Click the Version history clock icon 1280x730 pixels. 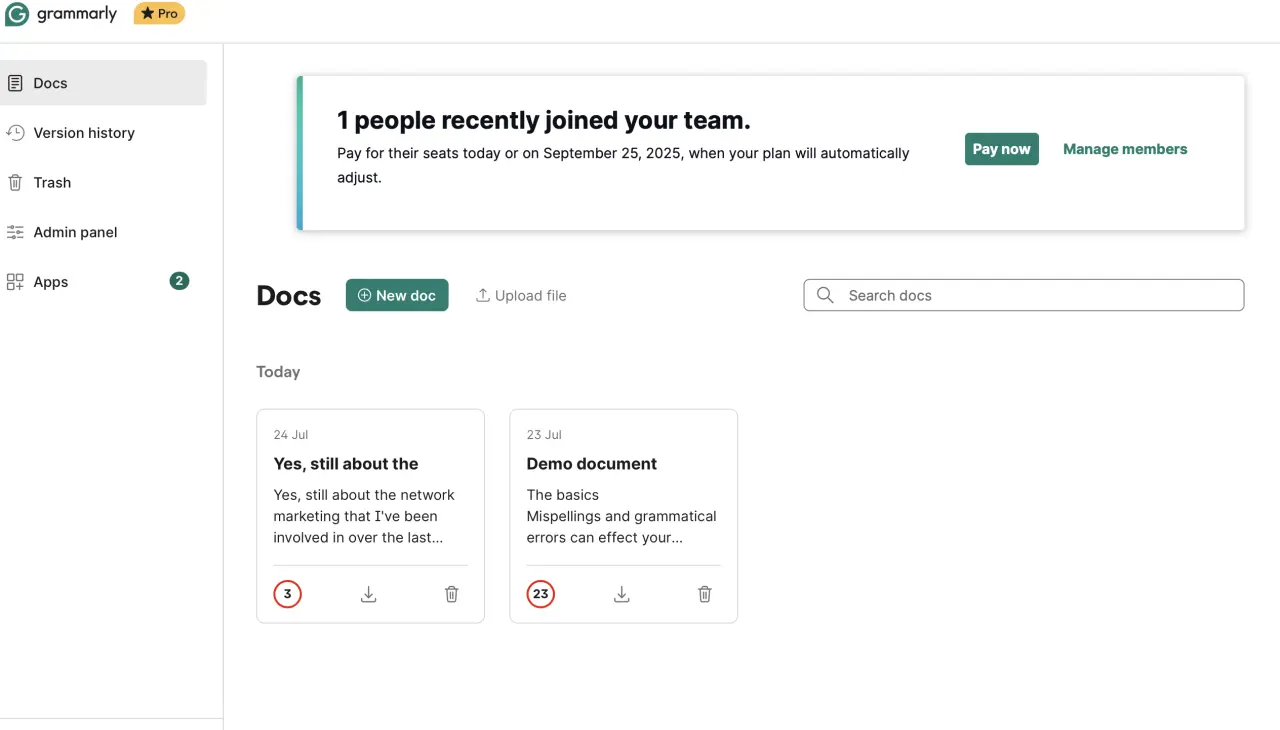pyautogui.click(x=15, y=132)
